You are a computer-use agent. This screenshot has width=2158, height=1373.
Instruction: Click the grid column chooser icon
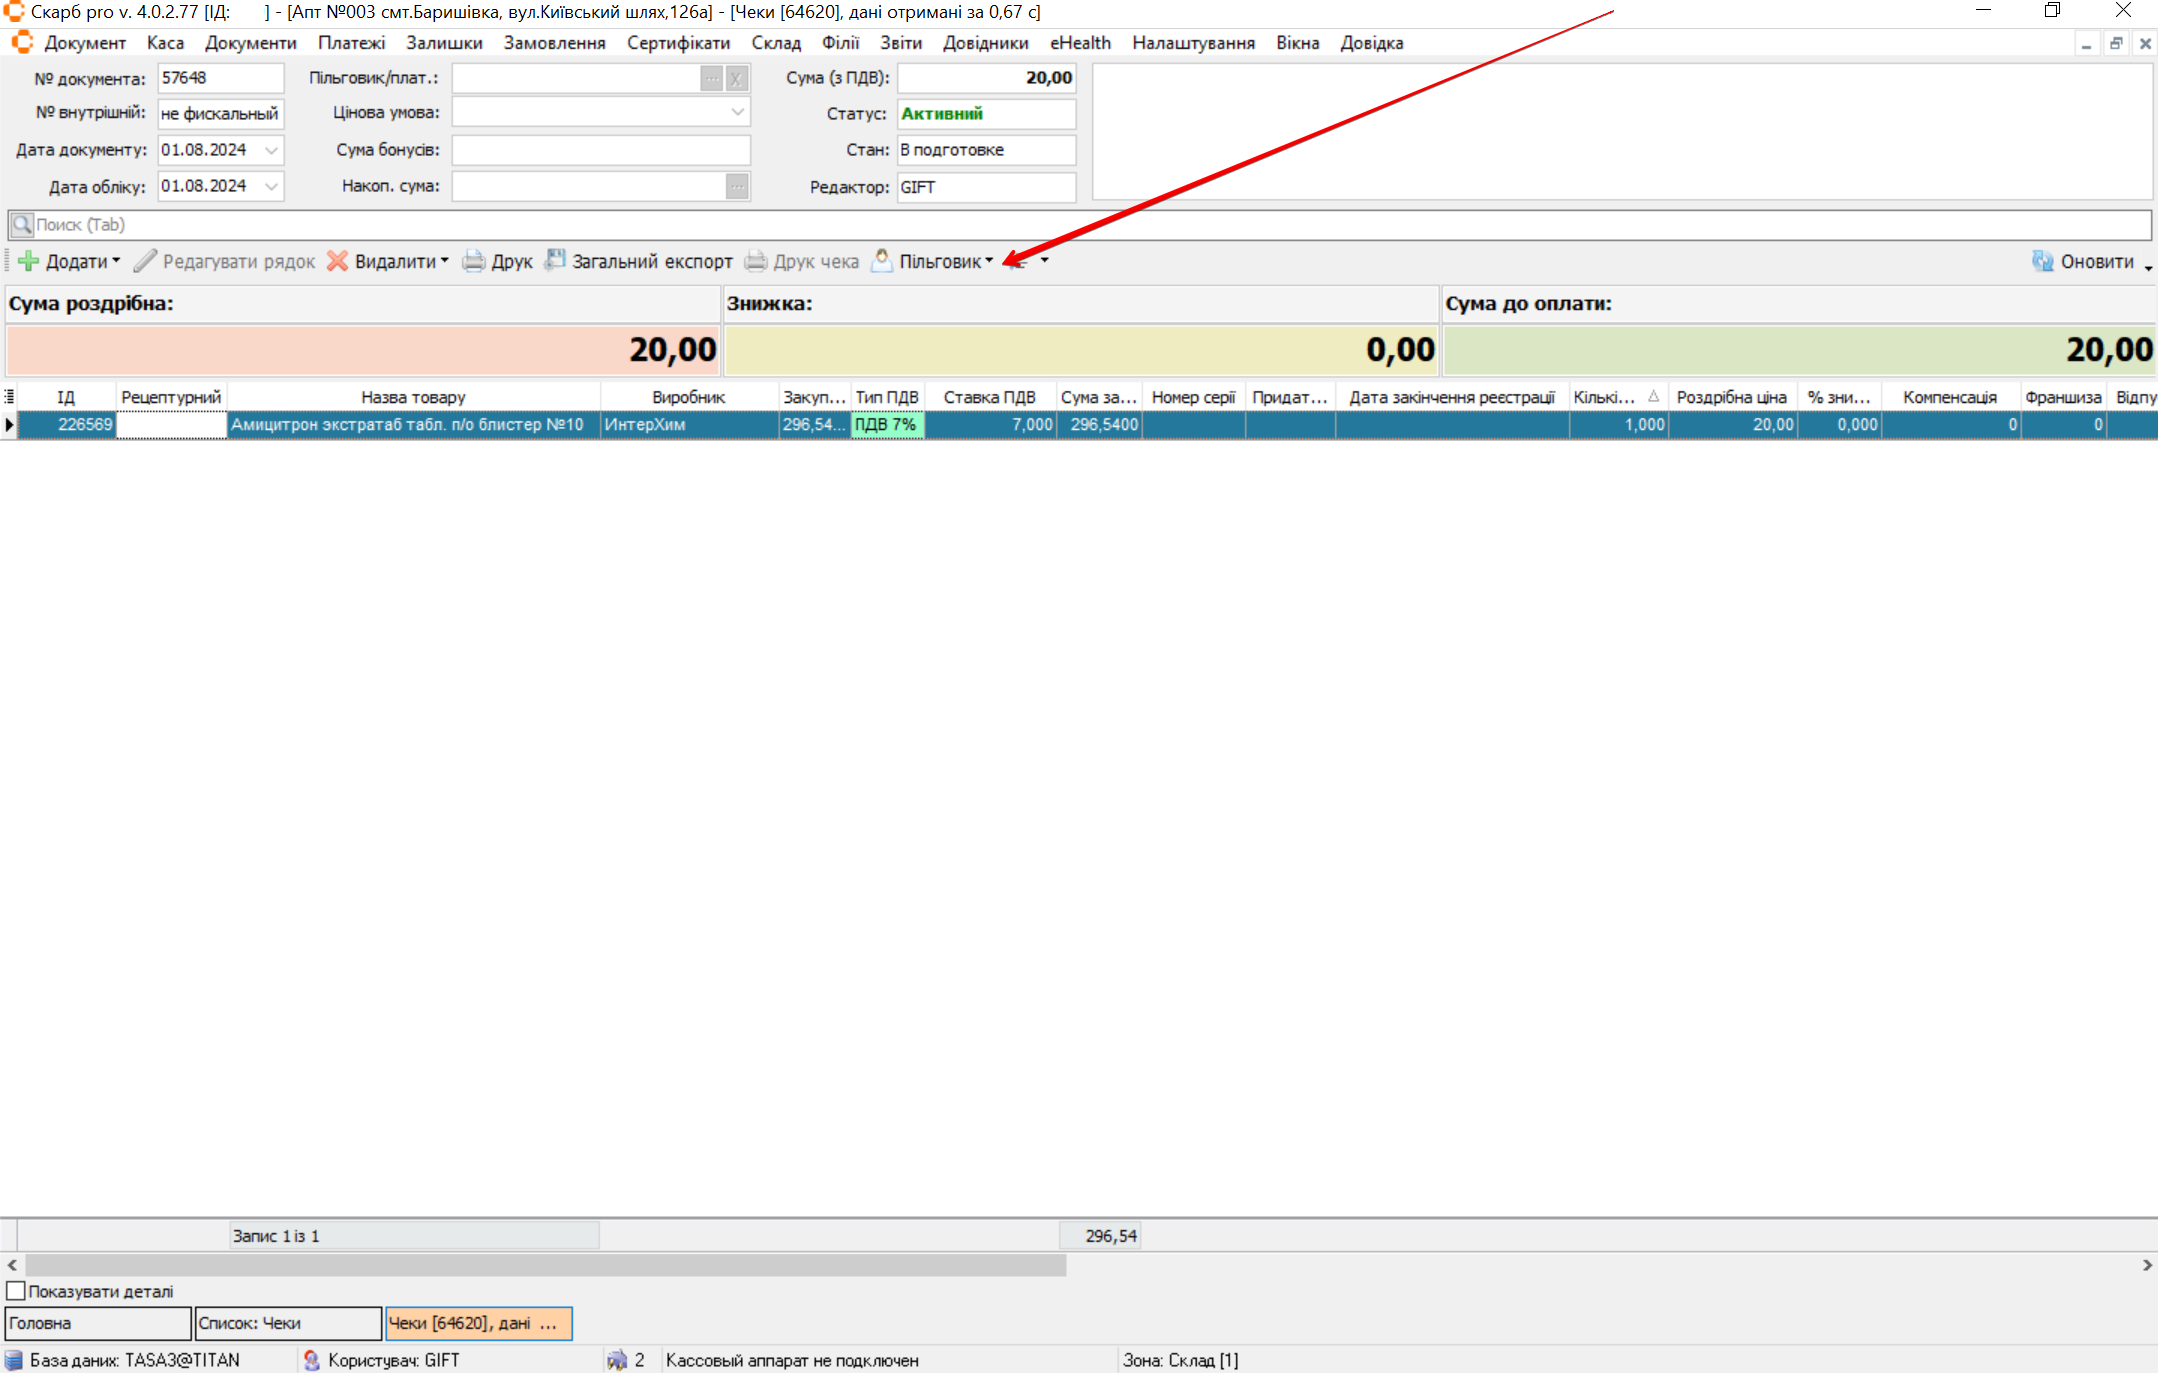point(9,396)
